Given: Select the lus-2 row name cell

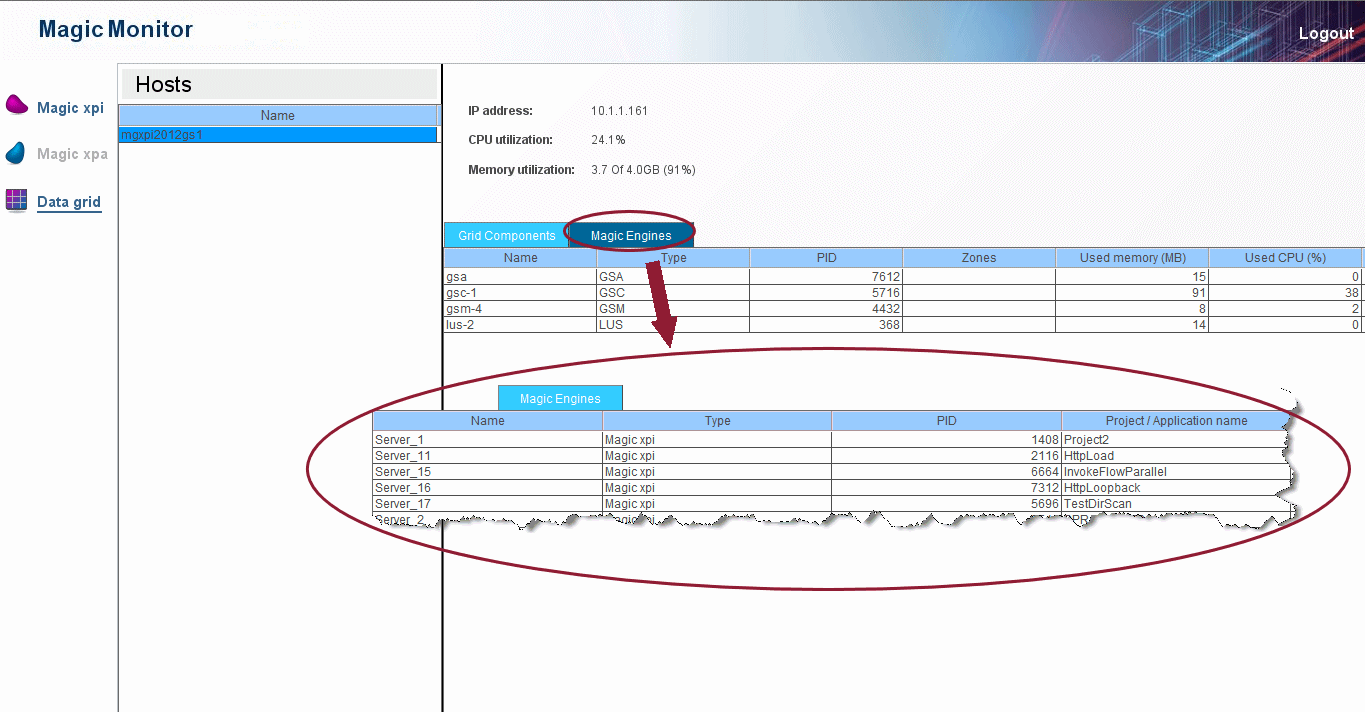Looking at the screenshot, I should (x=520, y=324).
